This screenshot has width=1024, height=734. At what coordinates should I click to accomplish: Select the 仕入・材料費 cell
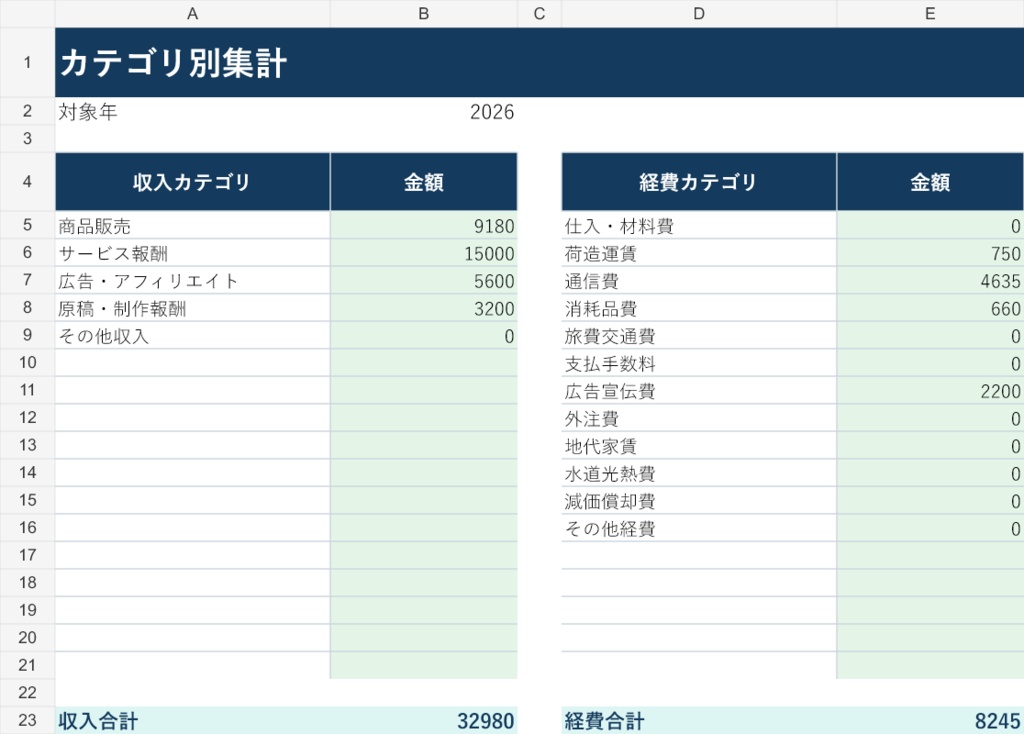(x=699, y=225)
